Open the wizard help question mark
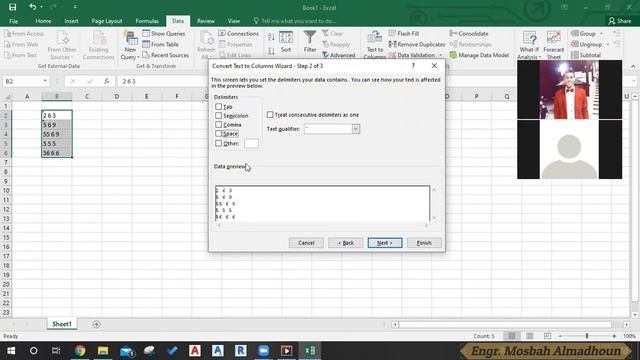 (x=413, y=65)
